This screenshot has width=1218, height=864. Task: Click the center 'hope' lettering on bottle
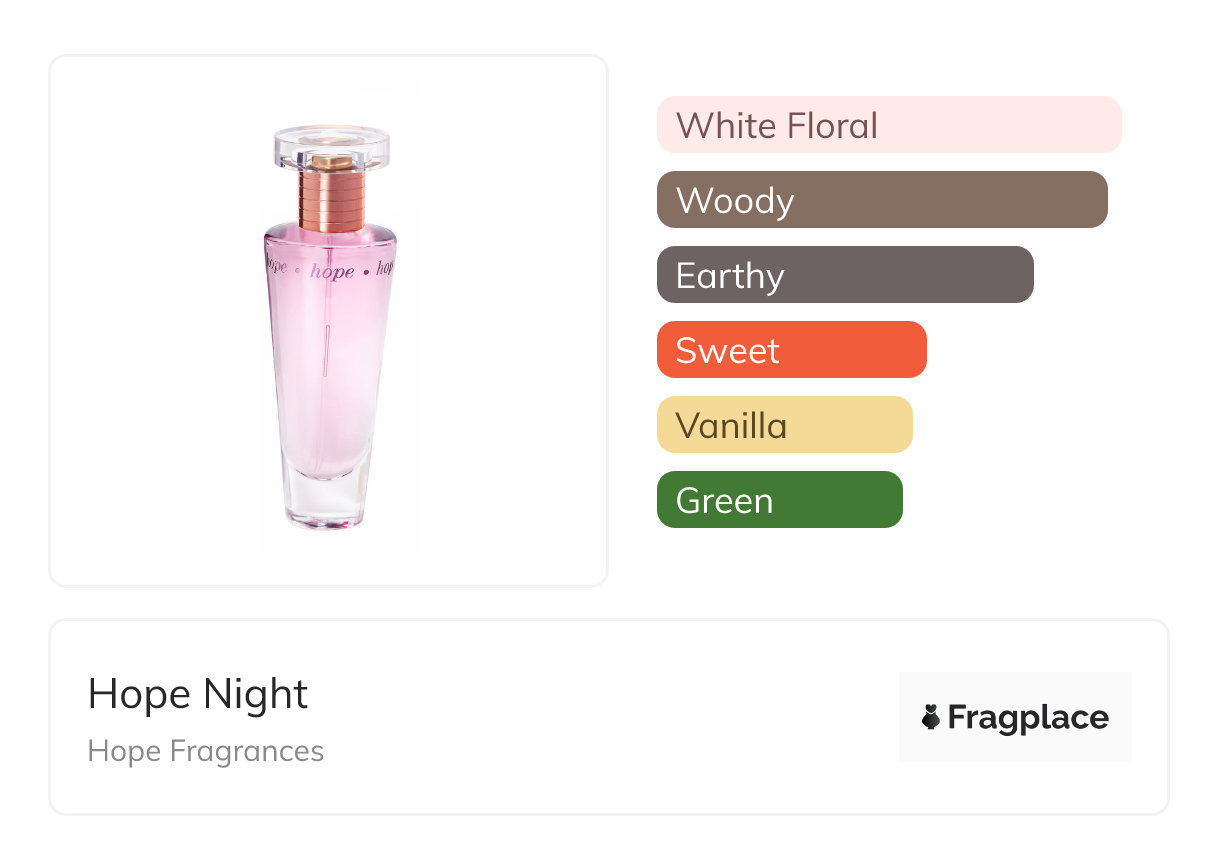[332, 271]
